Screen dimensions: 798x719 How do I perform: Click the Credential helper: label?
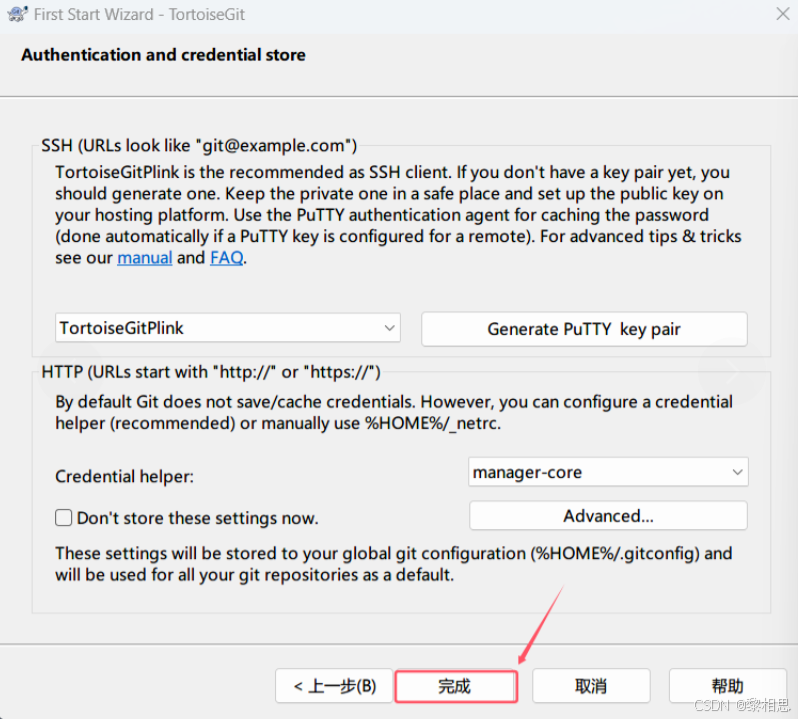(124, 477)
